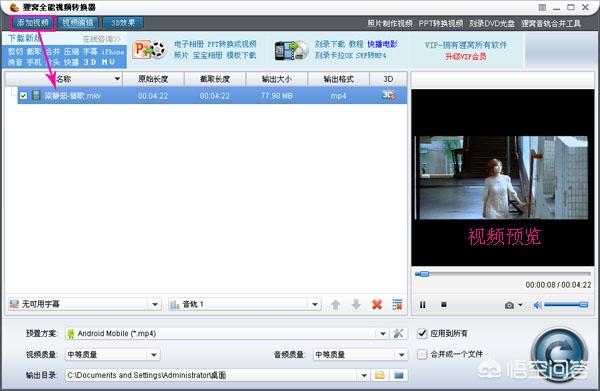Screen dimensions: 600x391
Task: Click the 字幕 quick link
Action: pos(90,51)
